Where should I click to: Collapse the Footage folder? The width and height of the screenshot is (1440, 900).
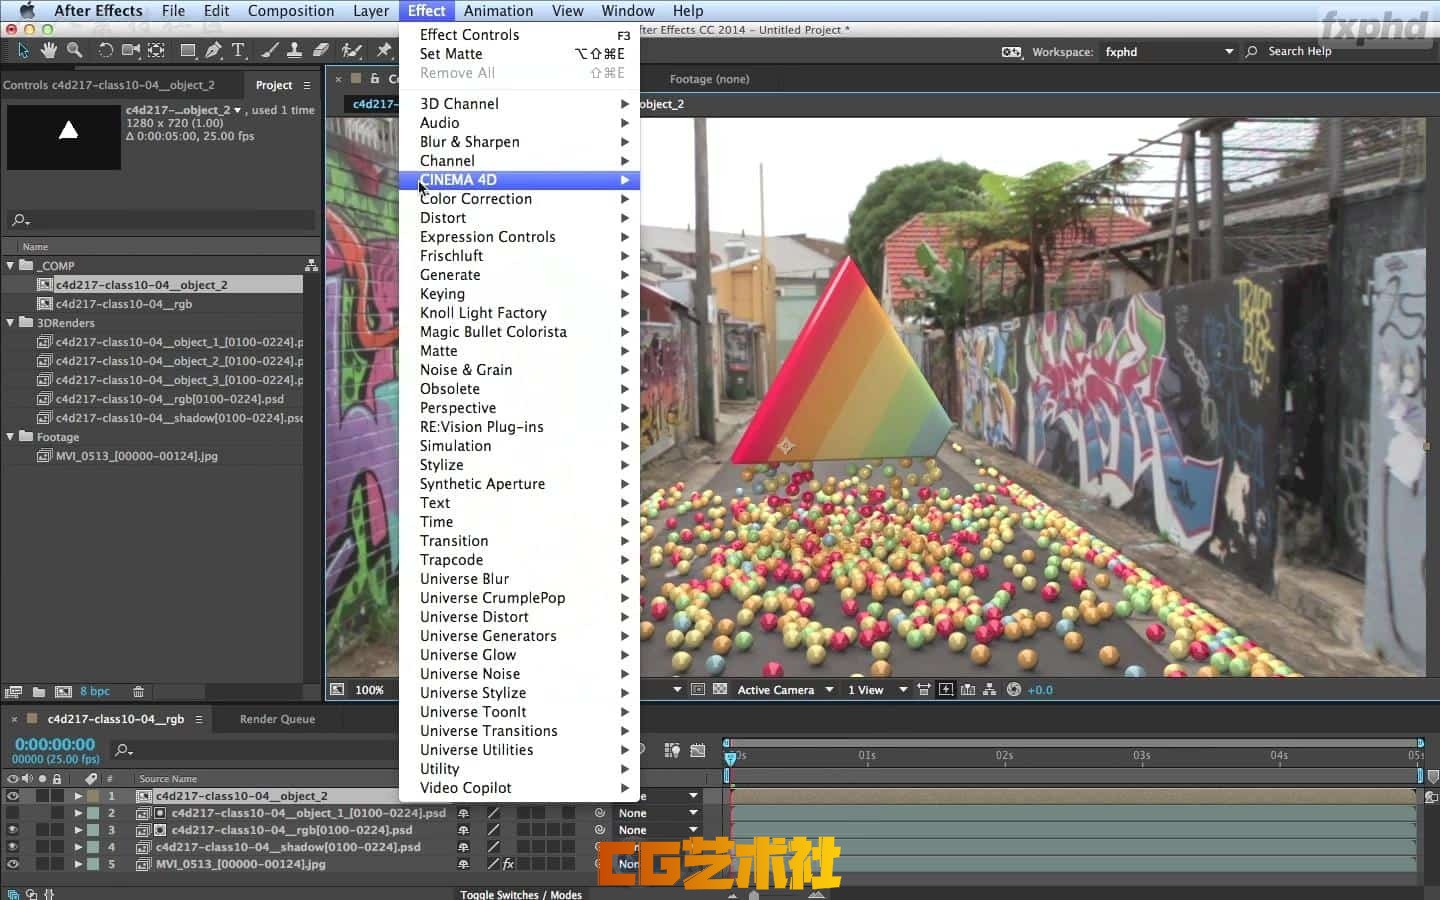(x=11, y=437)
